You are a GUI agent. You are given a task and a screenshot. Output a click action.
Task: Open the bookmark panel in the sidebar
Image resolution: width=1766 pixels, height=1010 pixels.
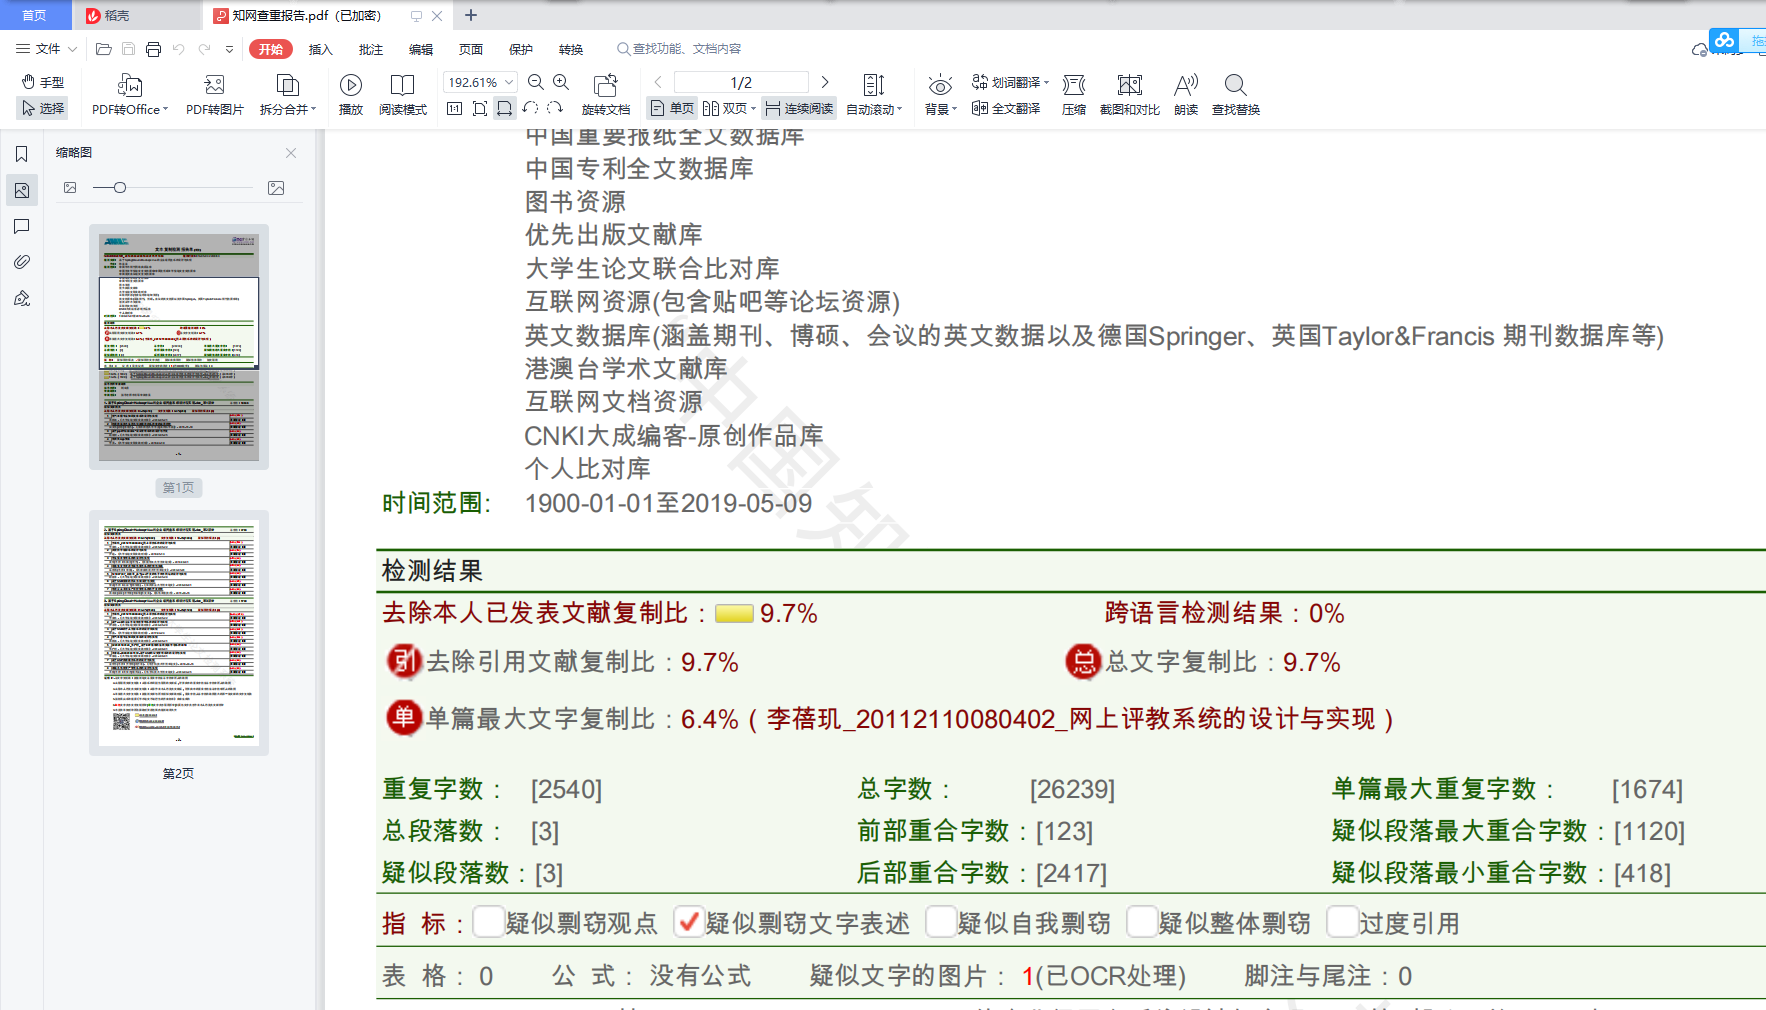[x=21, y=154]
